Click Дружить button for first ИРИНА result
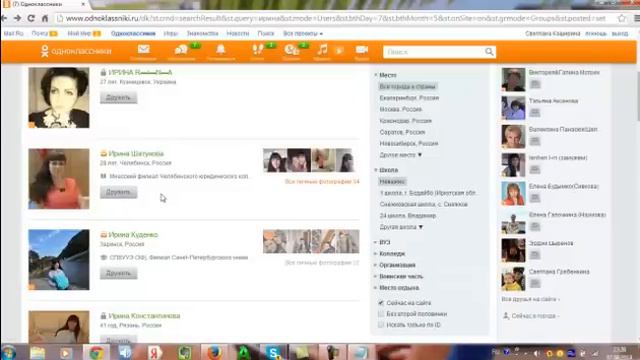 (x=118, y=98)
